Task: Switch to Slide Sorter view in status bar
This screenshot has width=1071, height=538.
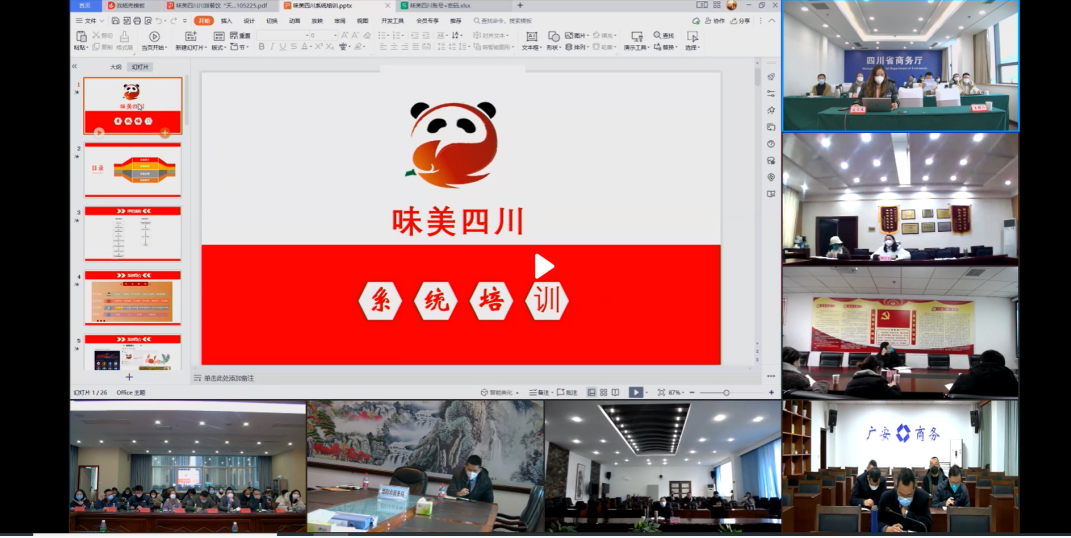Action: coord(603,393)
